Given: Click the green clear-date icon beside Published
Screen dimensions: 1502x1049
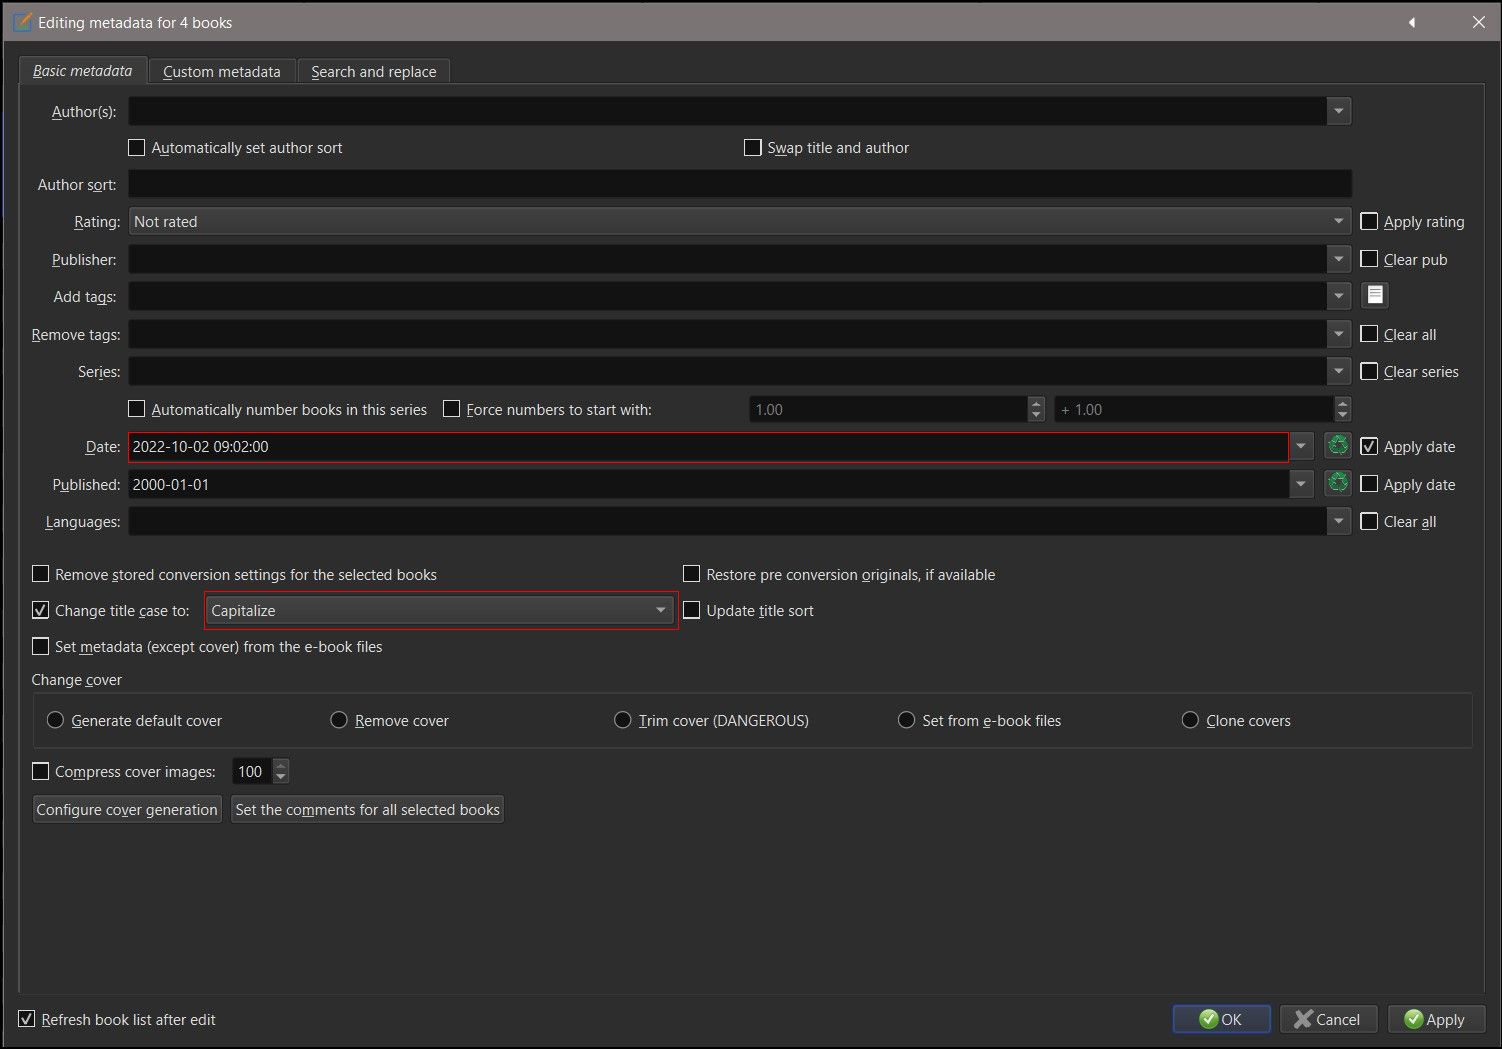Looking at the screenshot, I should [x=1338, y=484].
